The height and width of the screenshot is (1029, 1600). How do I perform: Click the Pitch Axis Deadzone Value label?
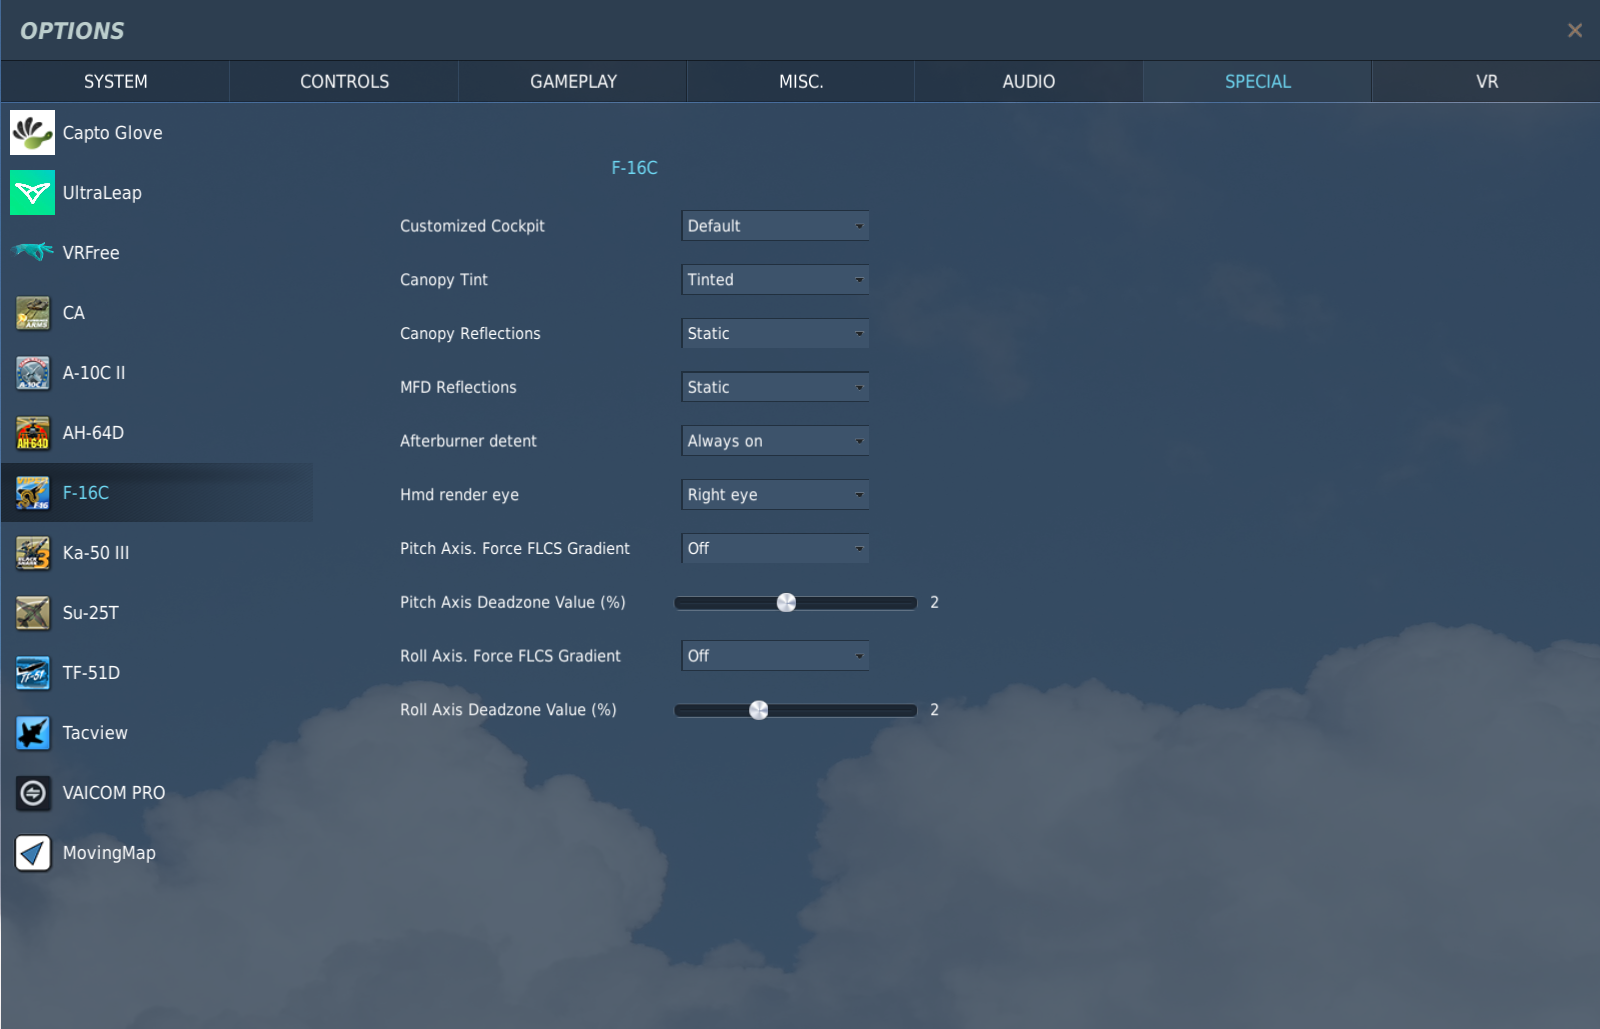click(513, 602)
